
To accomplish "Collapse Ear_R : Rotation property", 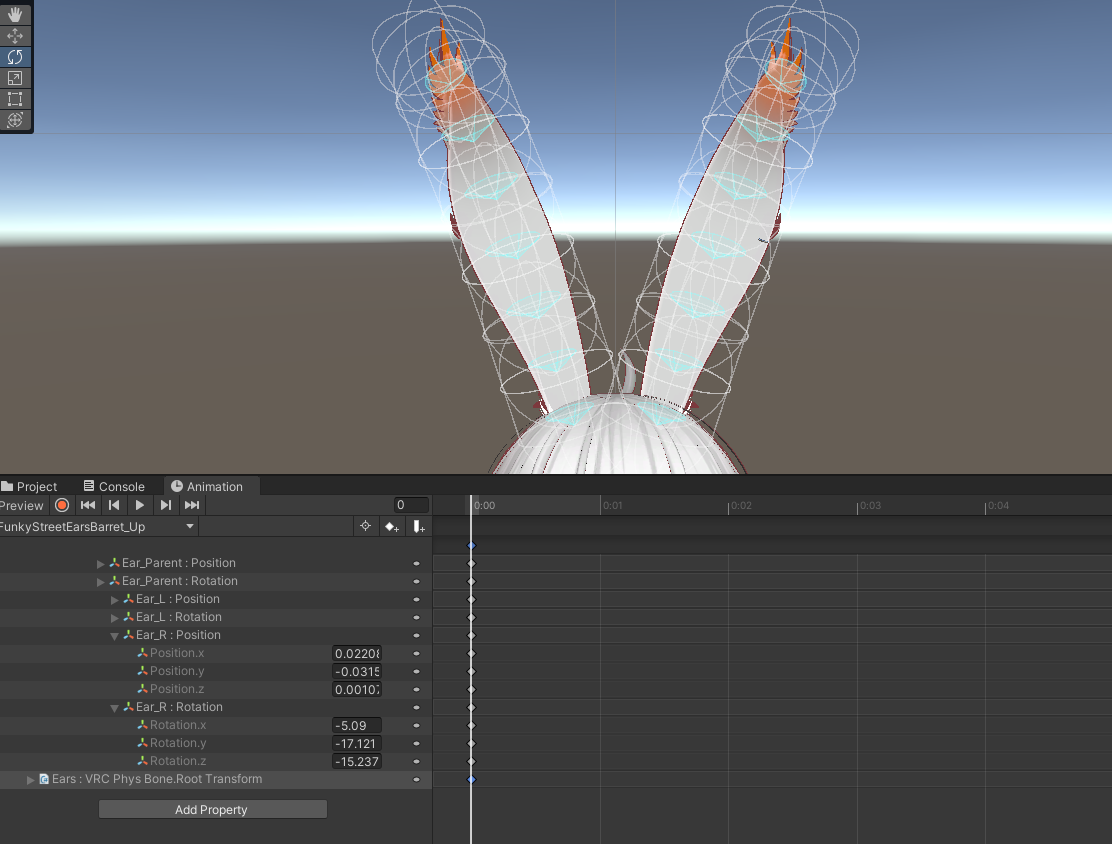I will pyautogui.click(x=115, y=708).
